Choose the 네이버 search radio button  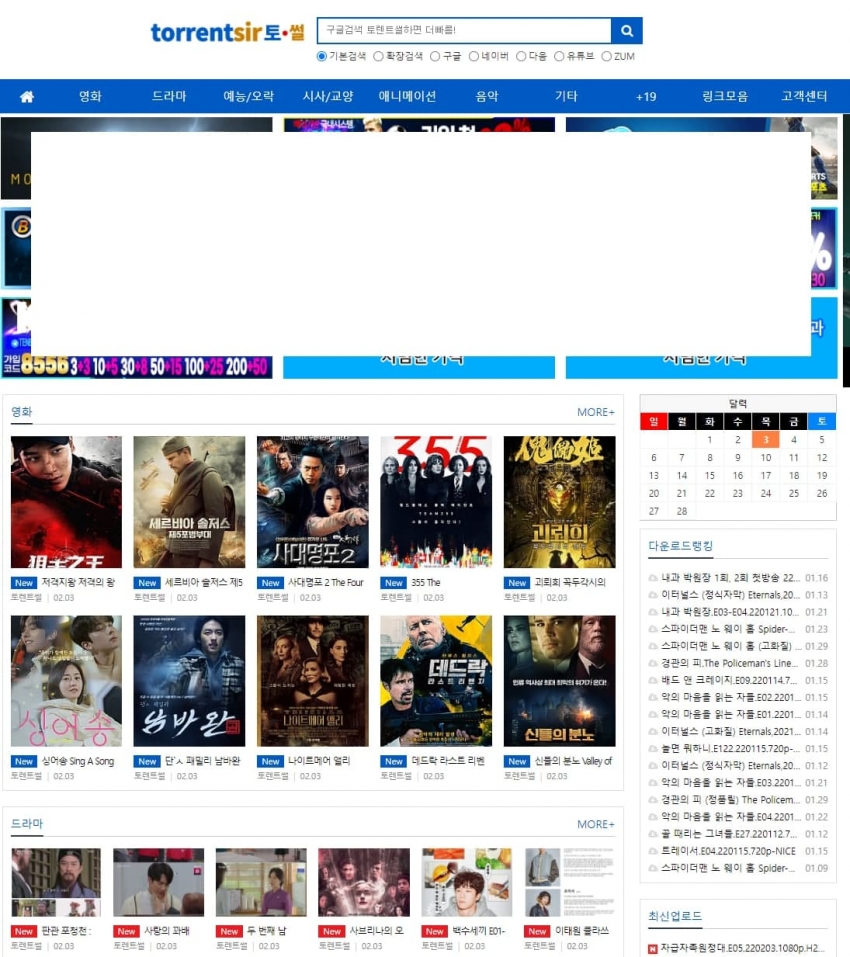[x=474, y=56]
